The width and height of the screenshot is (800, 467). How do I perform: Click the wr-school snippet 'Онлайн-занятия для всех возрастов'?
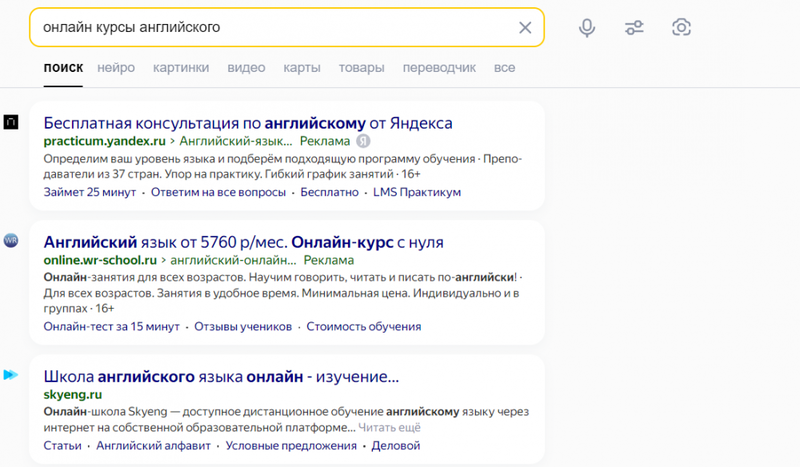[x=283, y=293]
